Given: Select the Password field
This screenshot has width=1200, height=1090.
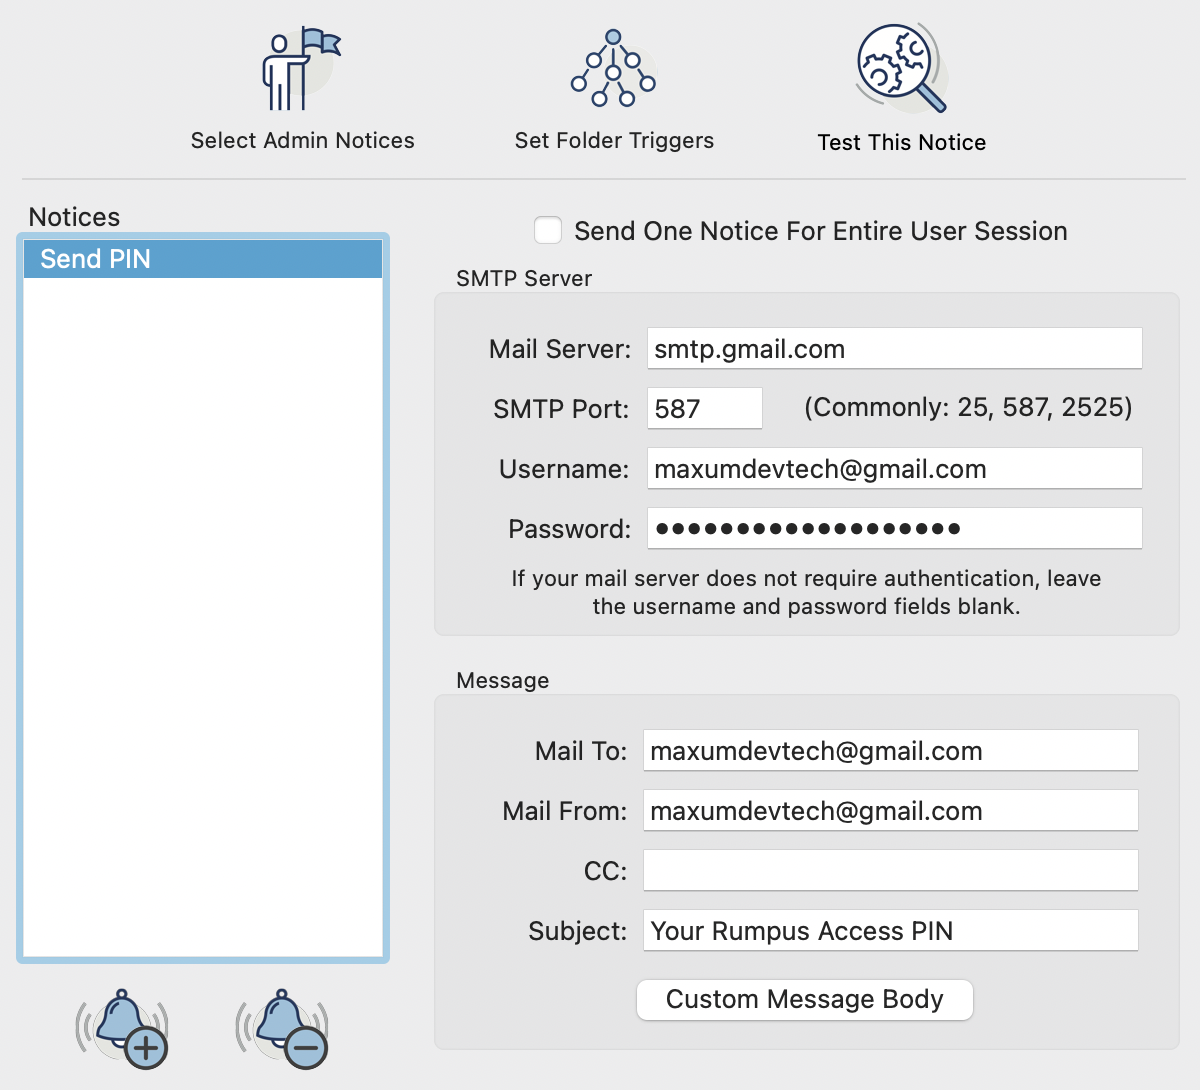Looking at the screenshot, I should [894, 529].
